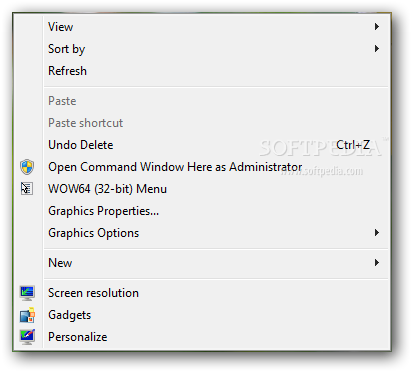412x372 pixels.
Task: Expand the New submenu arrow
Action: (x=377, y=263)
